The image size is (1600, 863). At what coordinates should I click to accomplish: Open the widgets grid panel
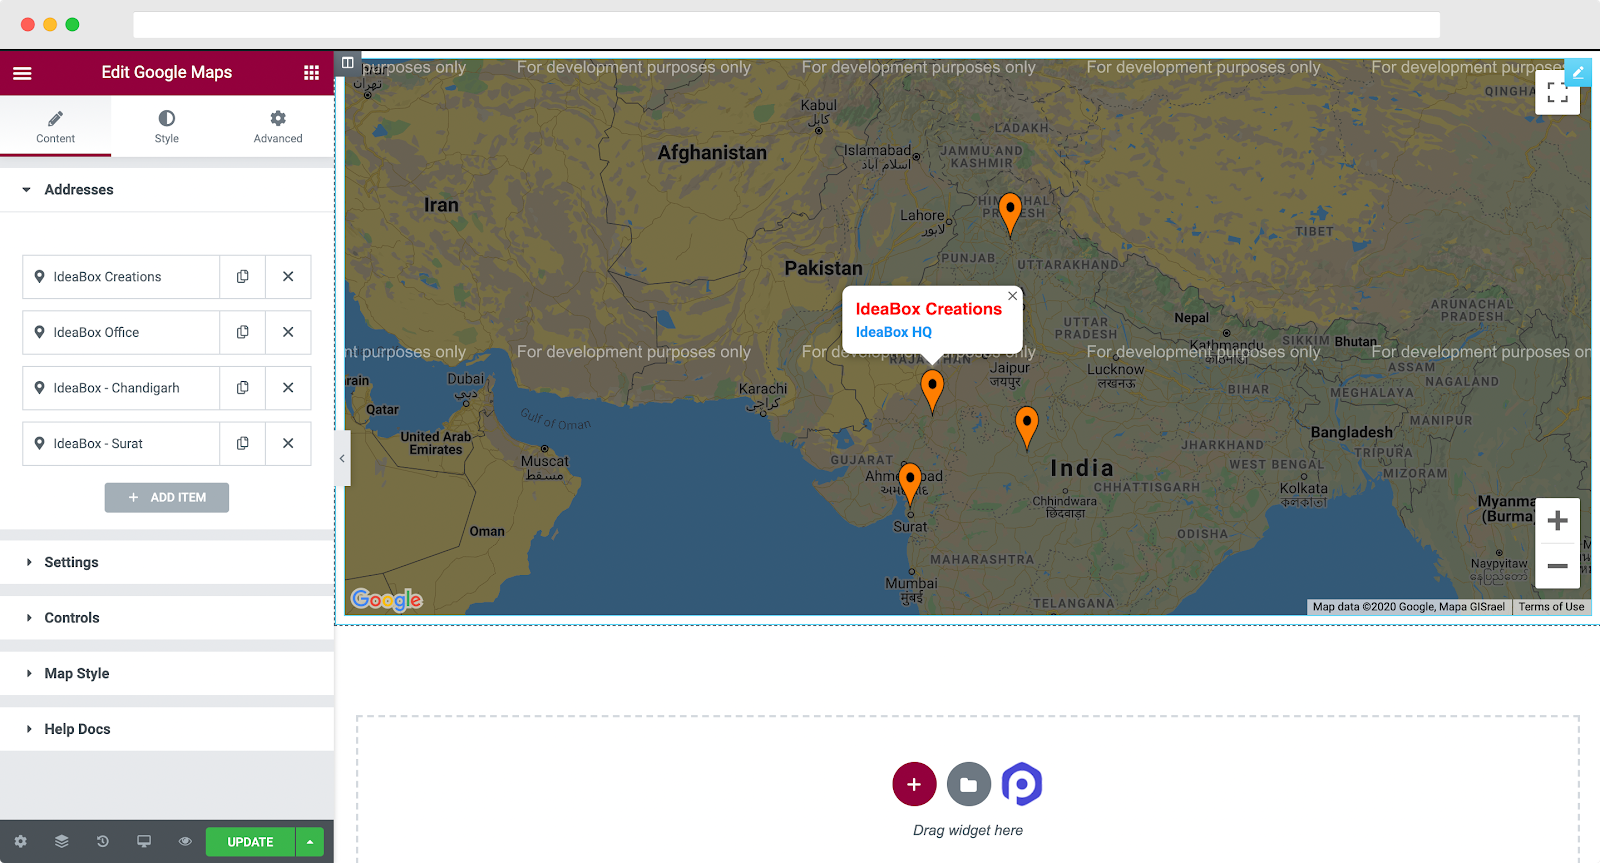[311, 73]
